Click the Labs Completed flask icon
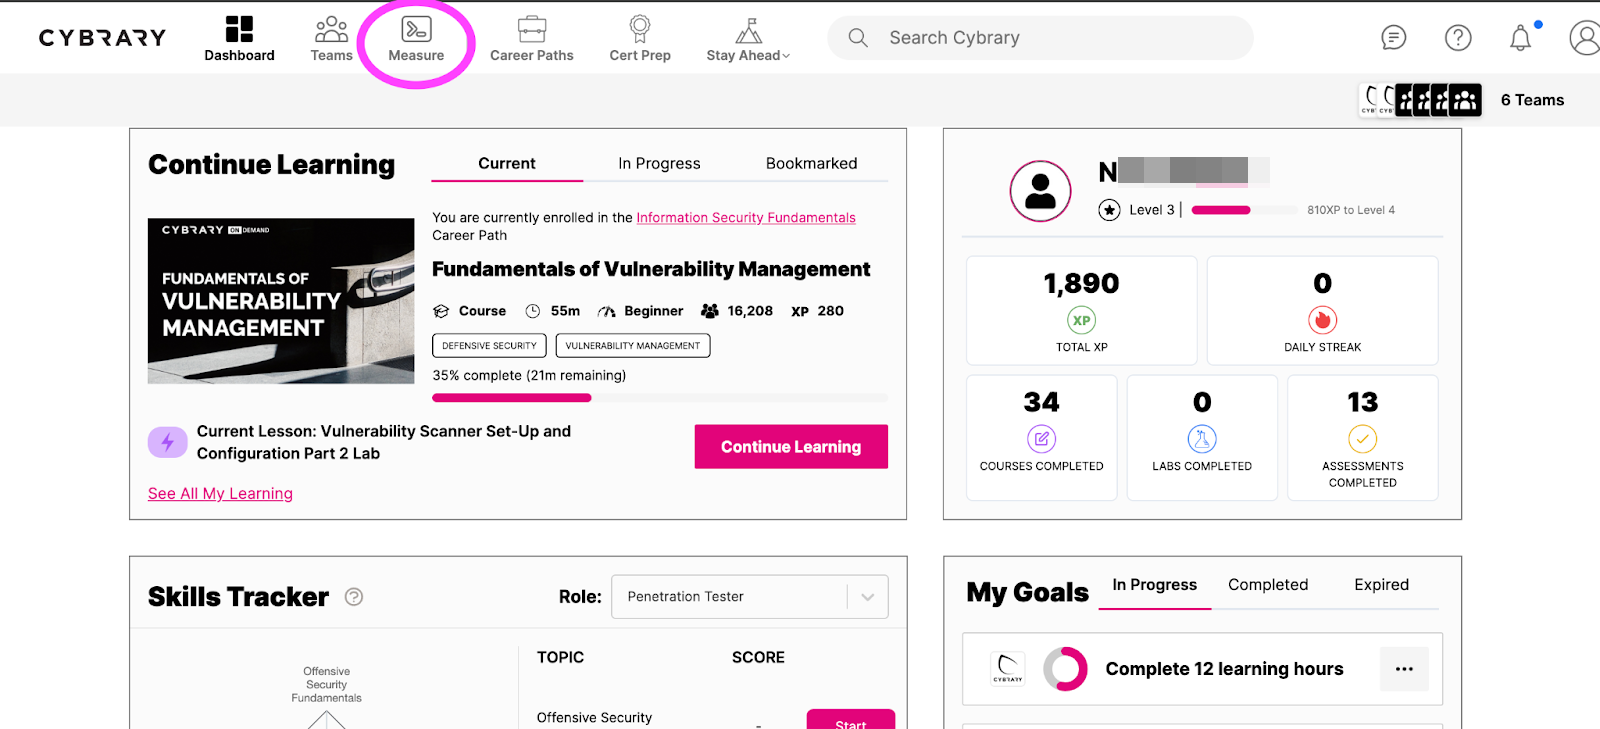The width and height of the screenshot is (1600, 729). [x=1202, y=439]
